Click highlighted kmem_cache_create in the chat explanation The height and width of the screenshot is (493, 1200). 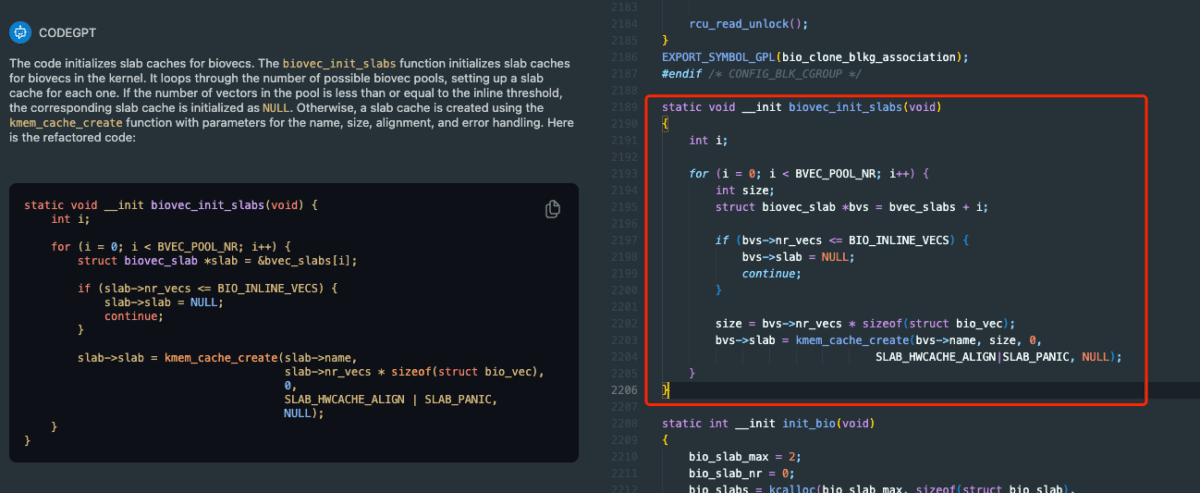click(66, 123)
